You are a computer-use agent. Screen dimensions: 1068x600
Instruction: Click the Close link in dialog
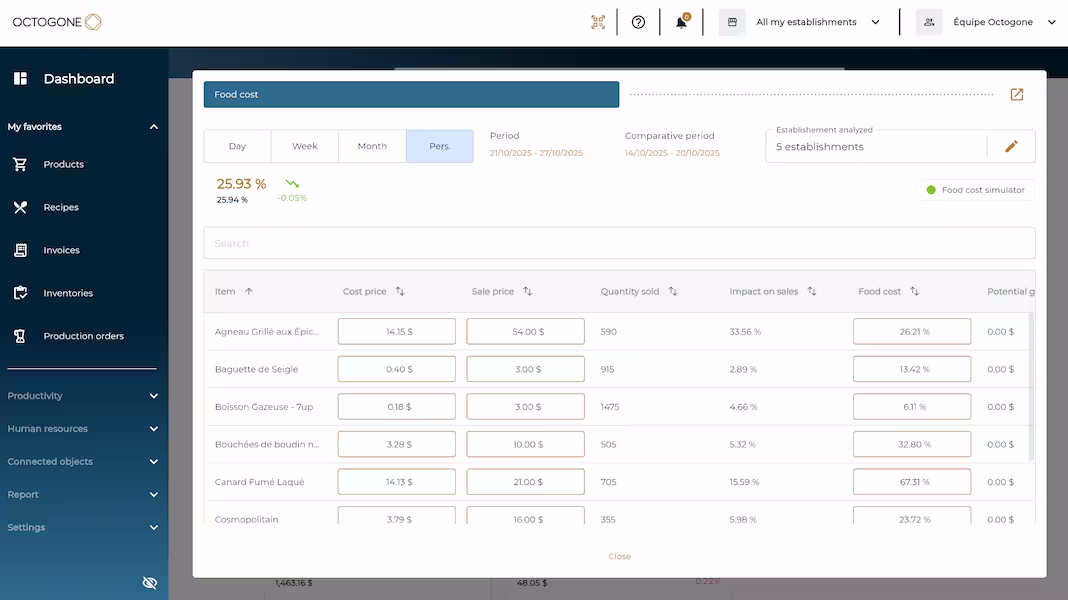click(x=619, y=556)
